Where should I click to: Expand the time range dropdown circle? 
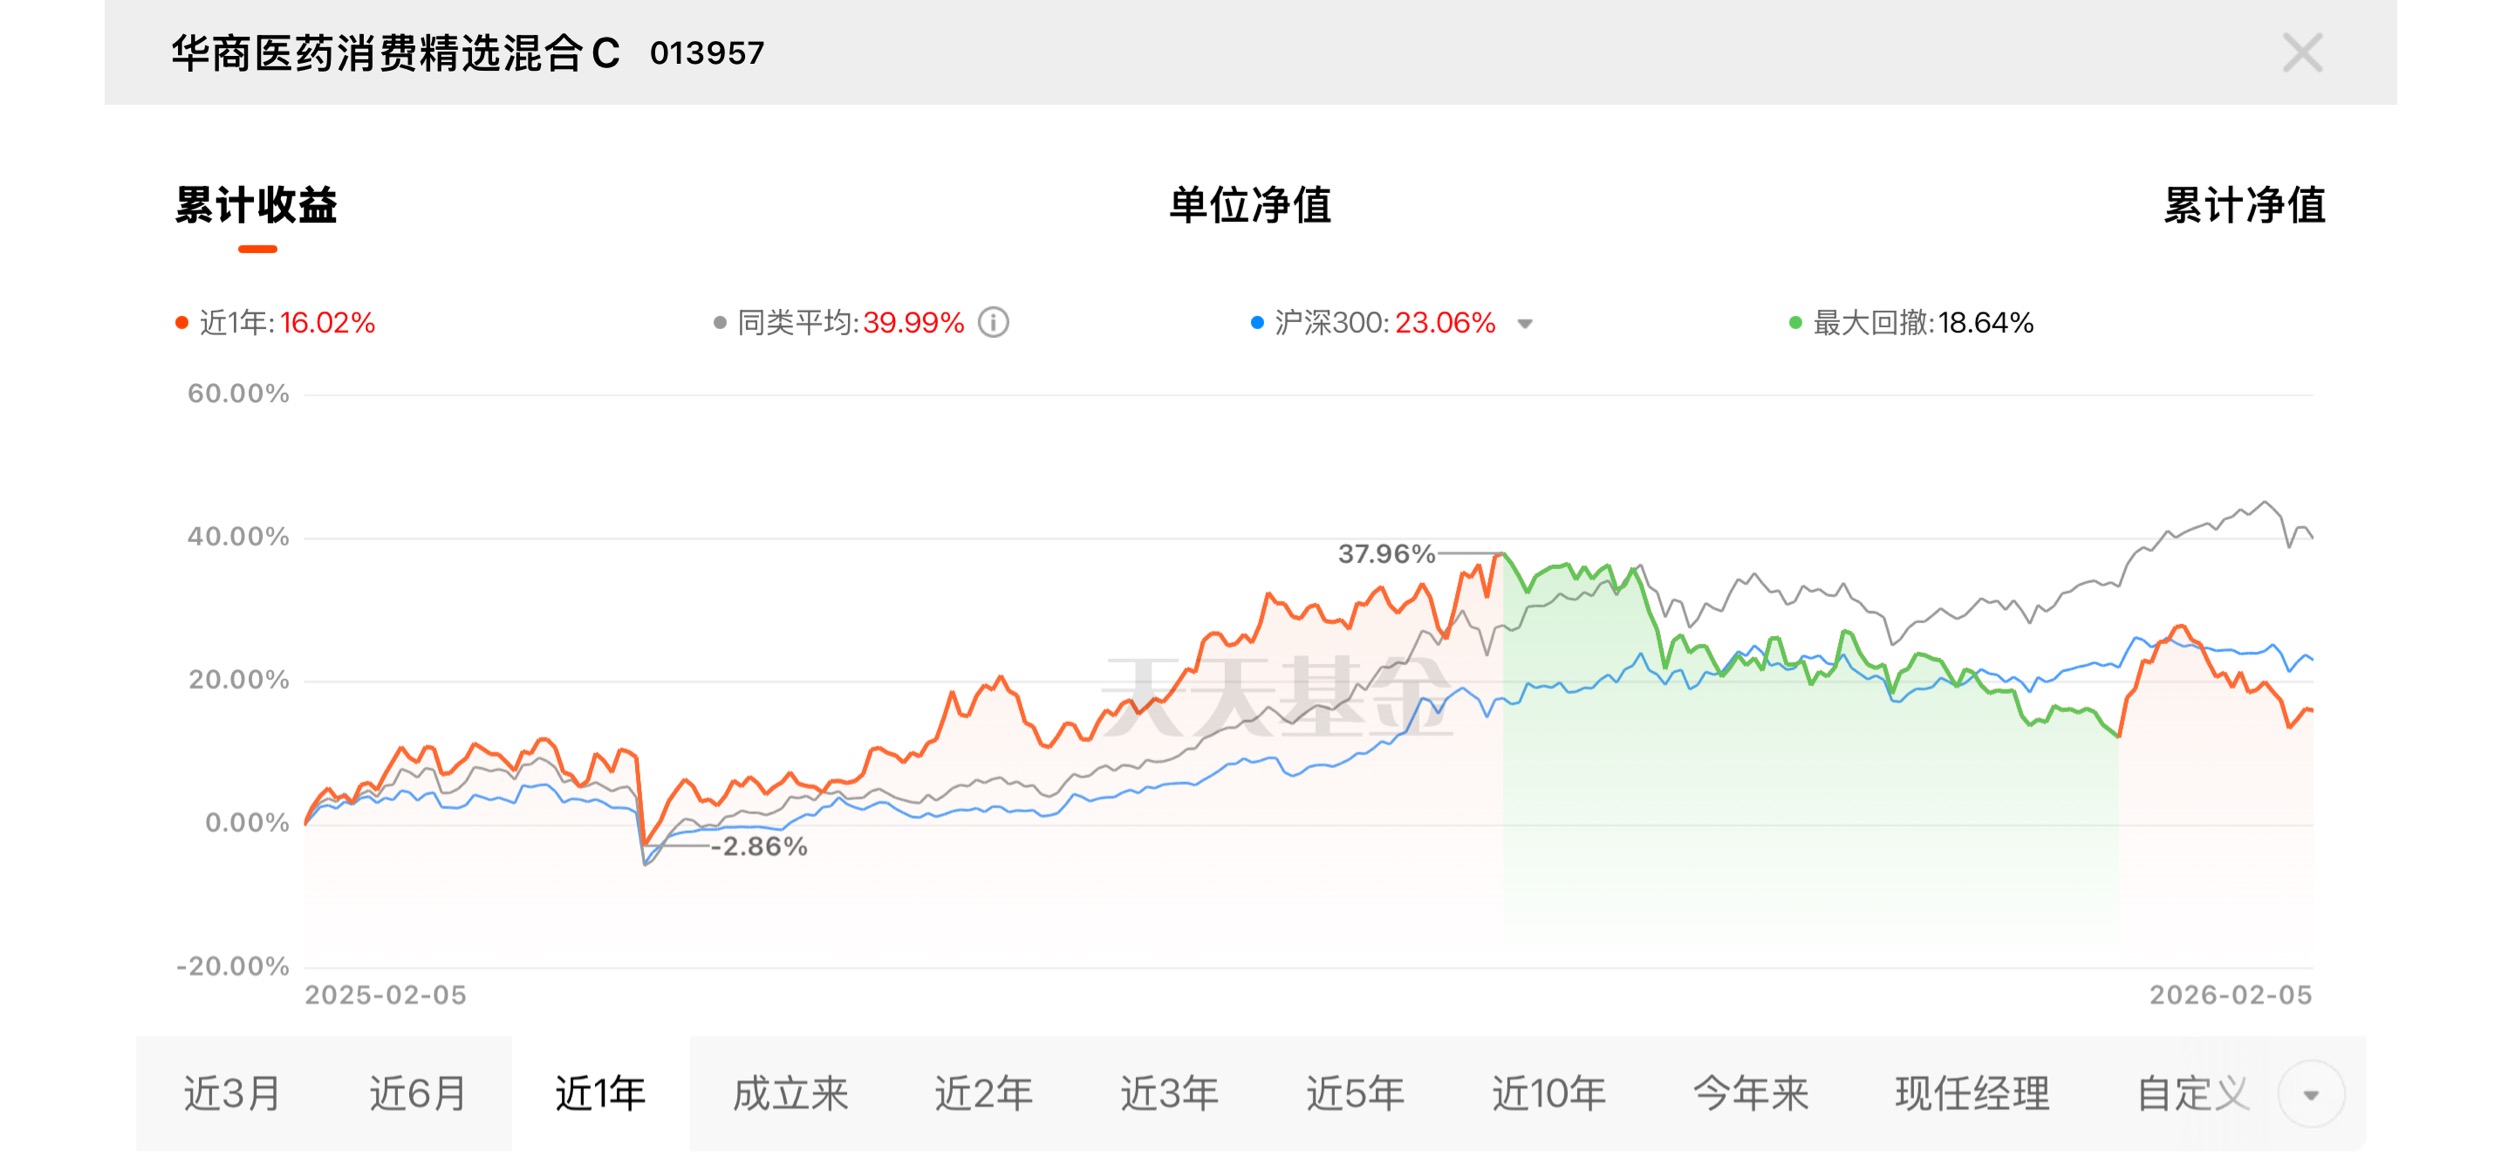[2311, 1095]
